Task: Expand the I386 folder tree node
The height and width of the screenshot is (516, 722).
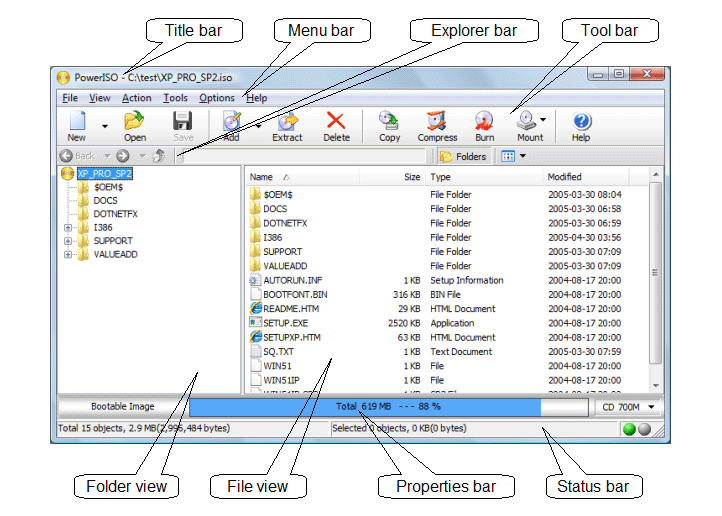Action: (68, 227)
